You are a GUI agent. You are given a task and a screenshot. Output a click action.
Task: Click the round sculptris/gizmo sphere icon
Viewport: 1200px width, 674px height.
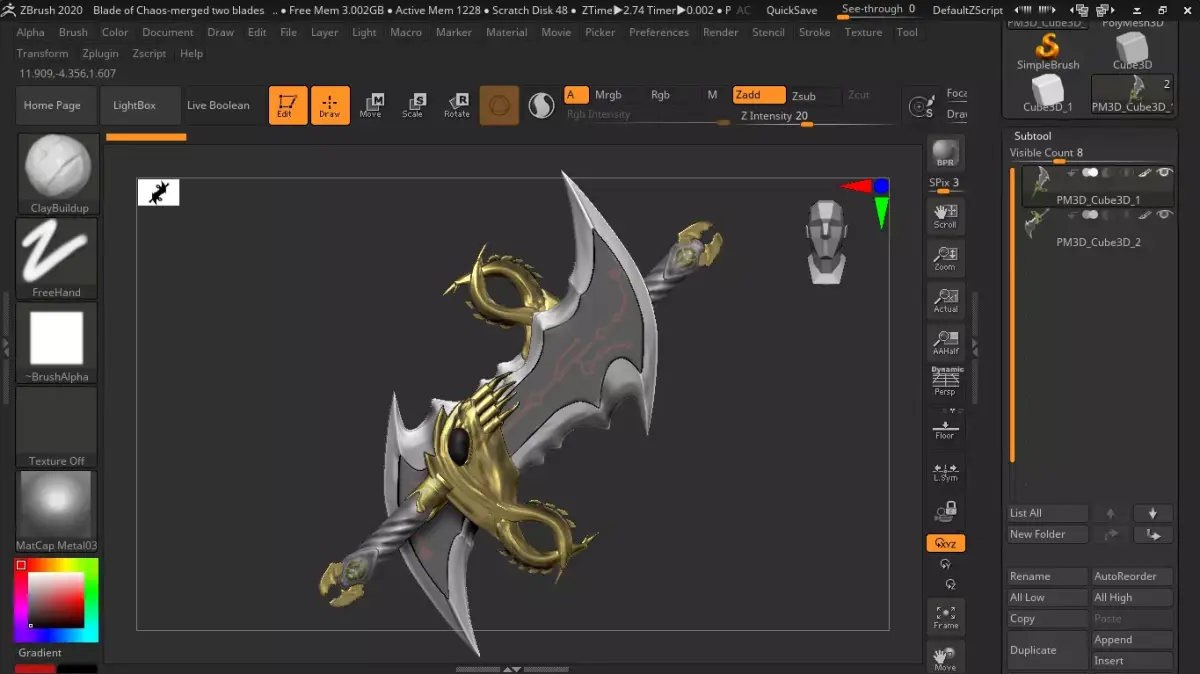(499, 105)
